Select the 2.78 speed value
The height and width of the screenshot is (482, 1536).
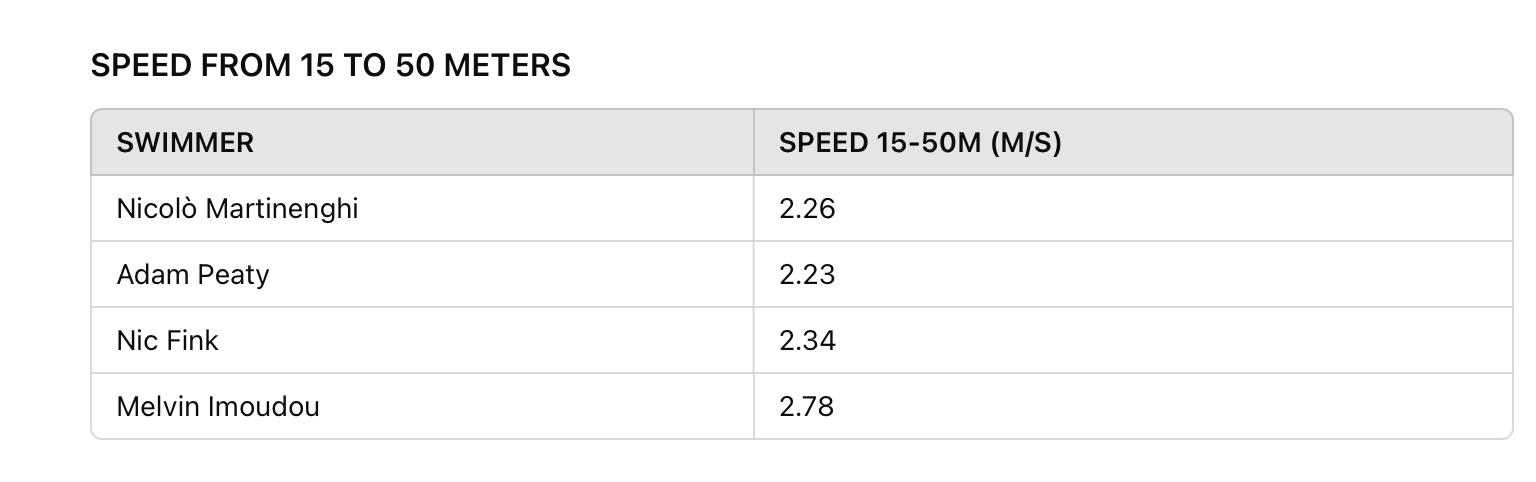807,406
